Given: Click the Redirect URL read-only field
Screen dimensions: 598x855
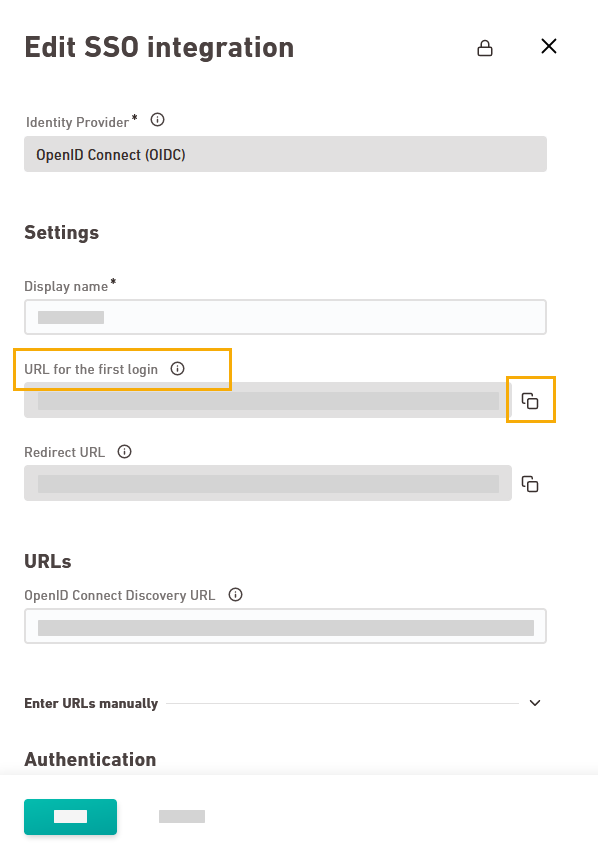Looking at the screenshot, I should pos(268,483).
